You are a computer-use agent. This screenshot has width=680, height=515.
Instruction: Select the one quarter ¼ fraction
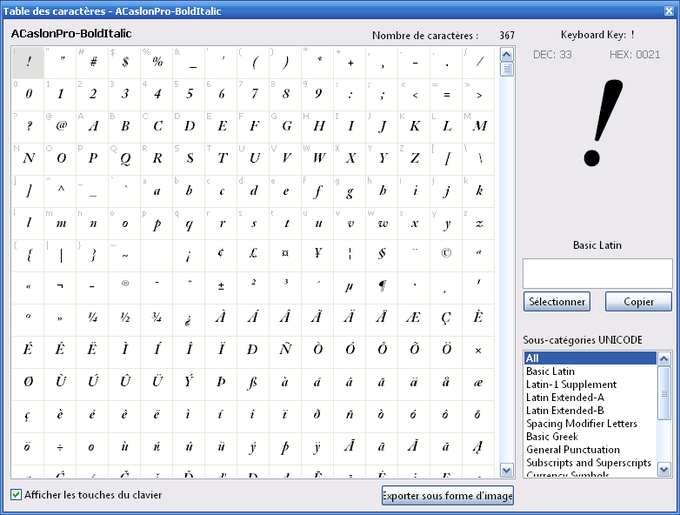tap(93, 319)
